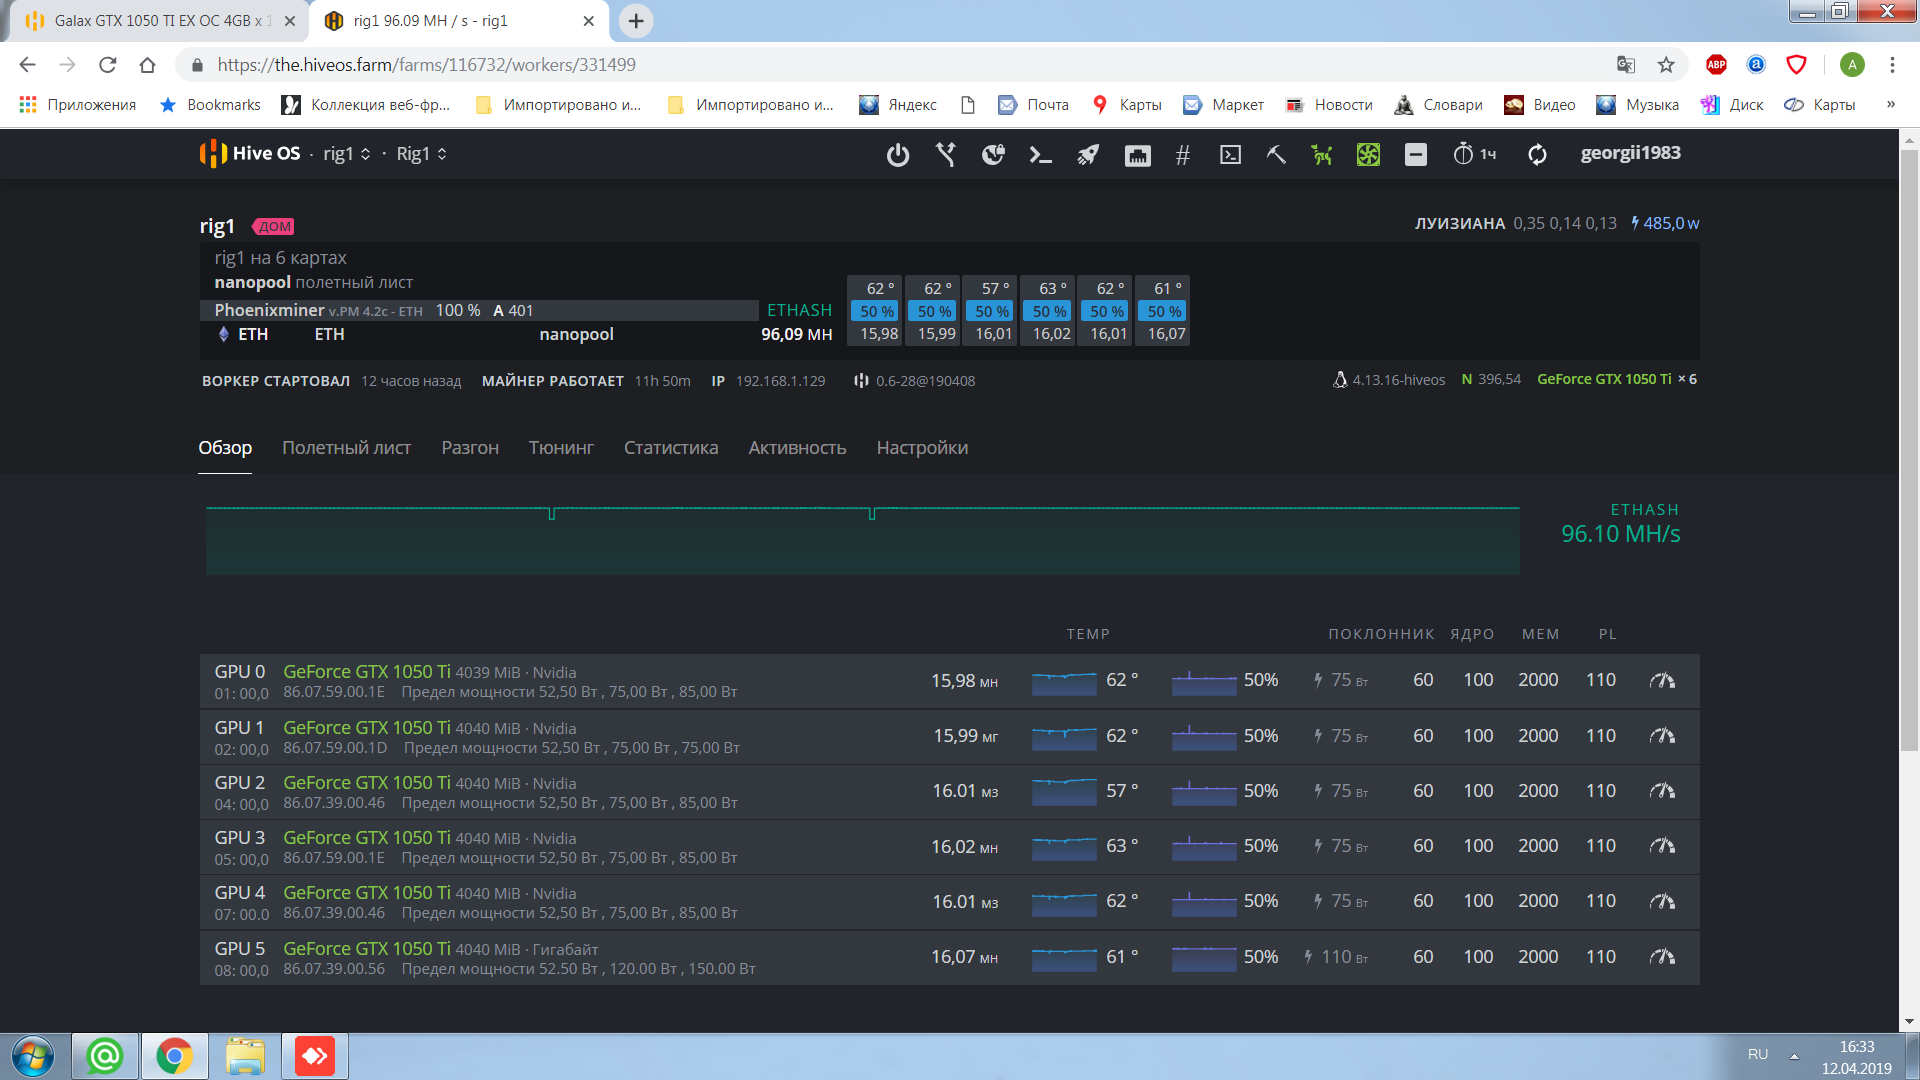The image size is (1920, 1080).
Task: Click the ДОМ tag next to rig1
Action: [273, 227]
